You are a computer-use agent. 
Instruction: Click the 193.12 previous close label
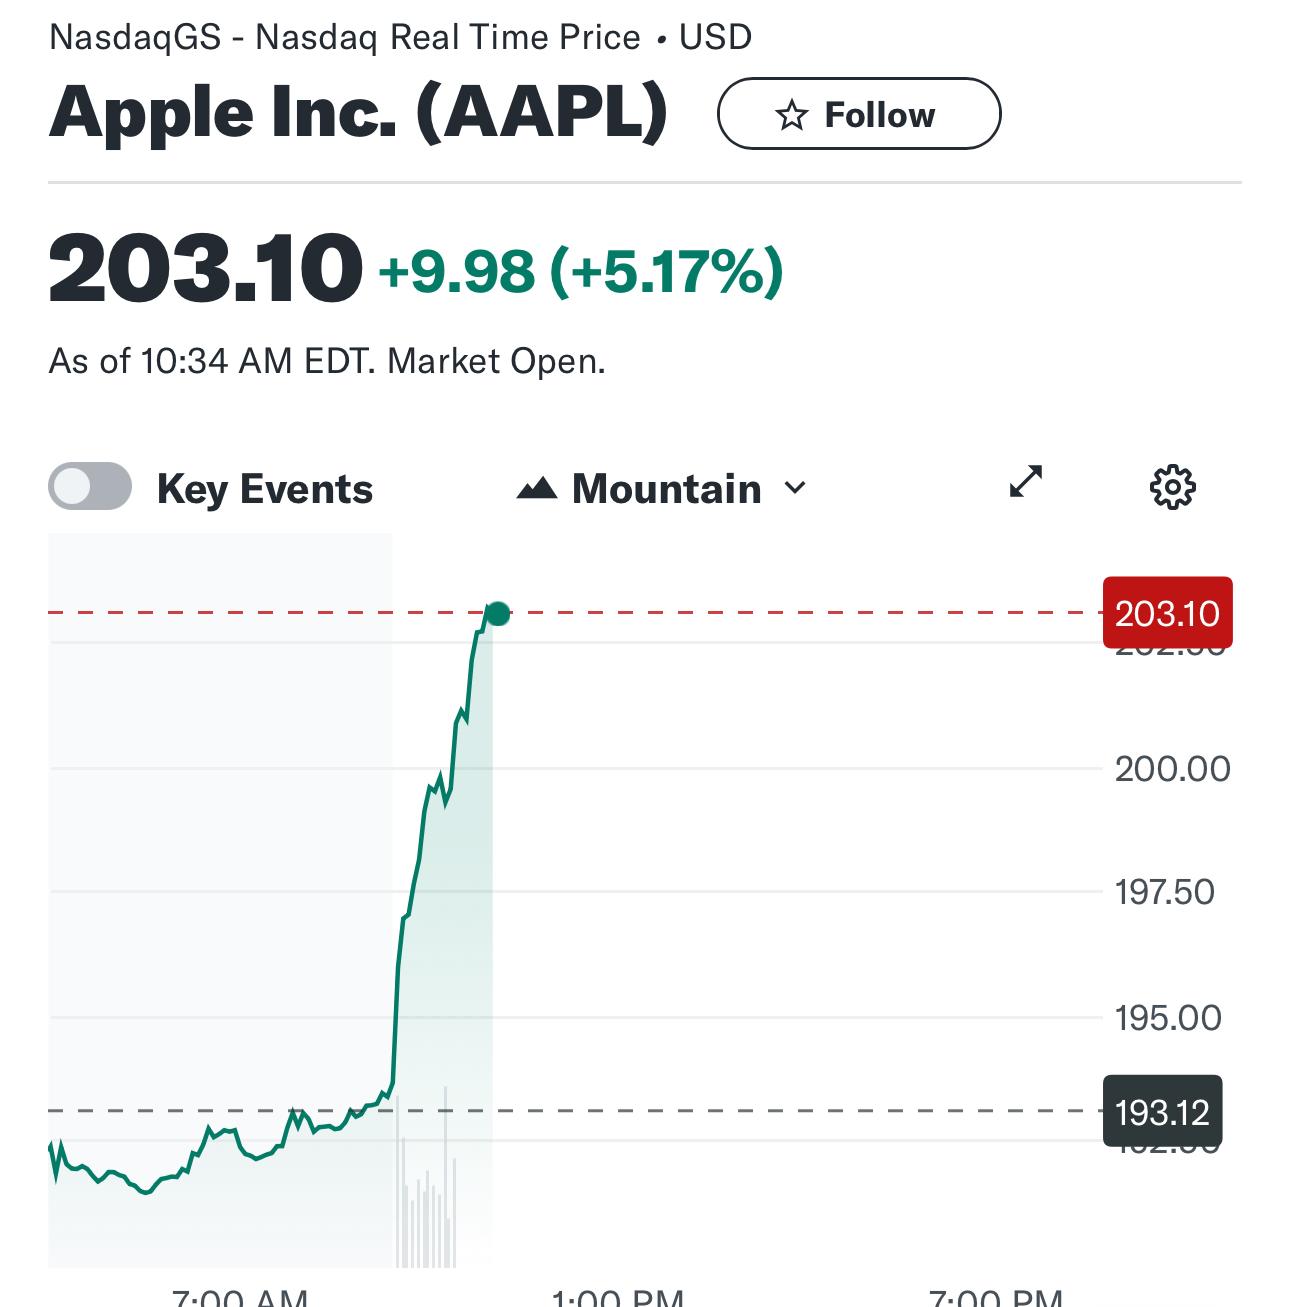(1162, 1111)
